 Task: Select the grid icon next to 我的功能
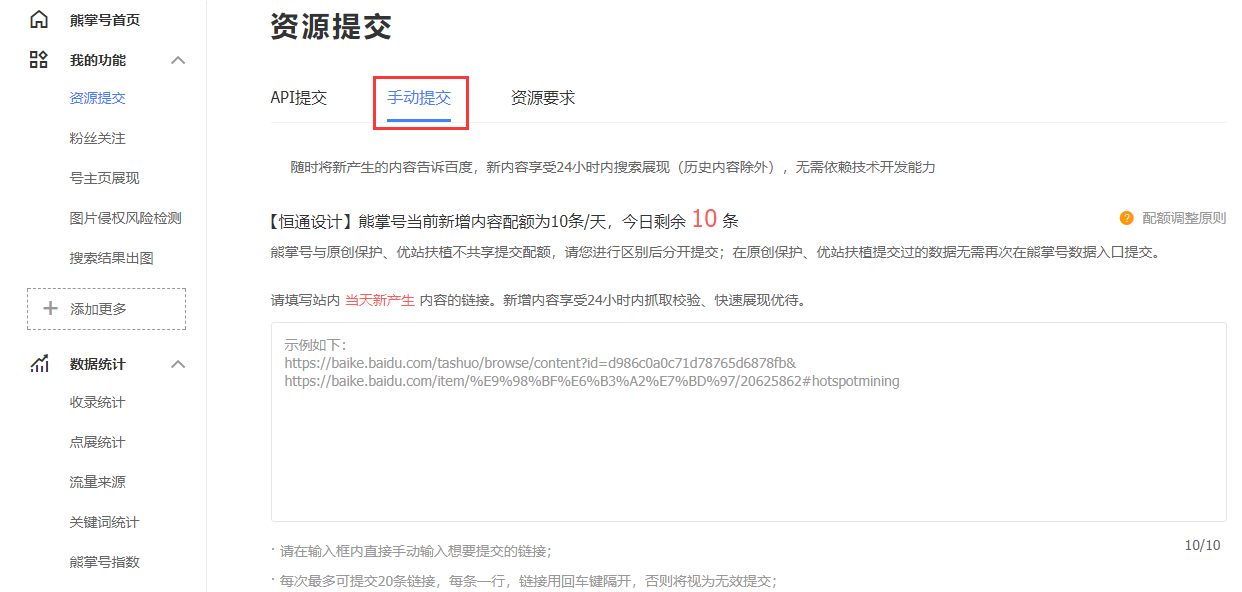tap(38, 60)
